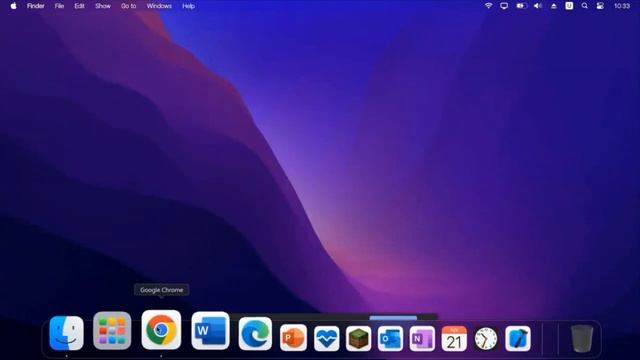Launch Microsoft Edge from the dock
The height and width of the screenshot is (360, 640).
coord(255,333)
